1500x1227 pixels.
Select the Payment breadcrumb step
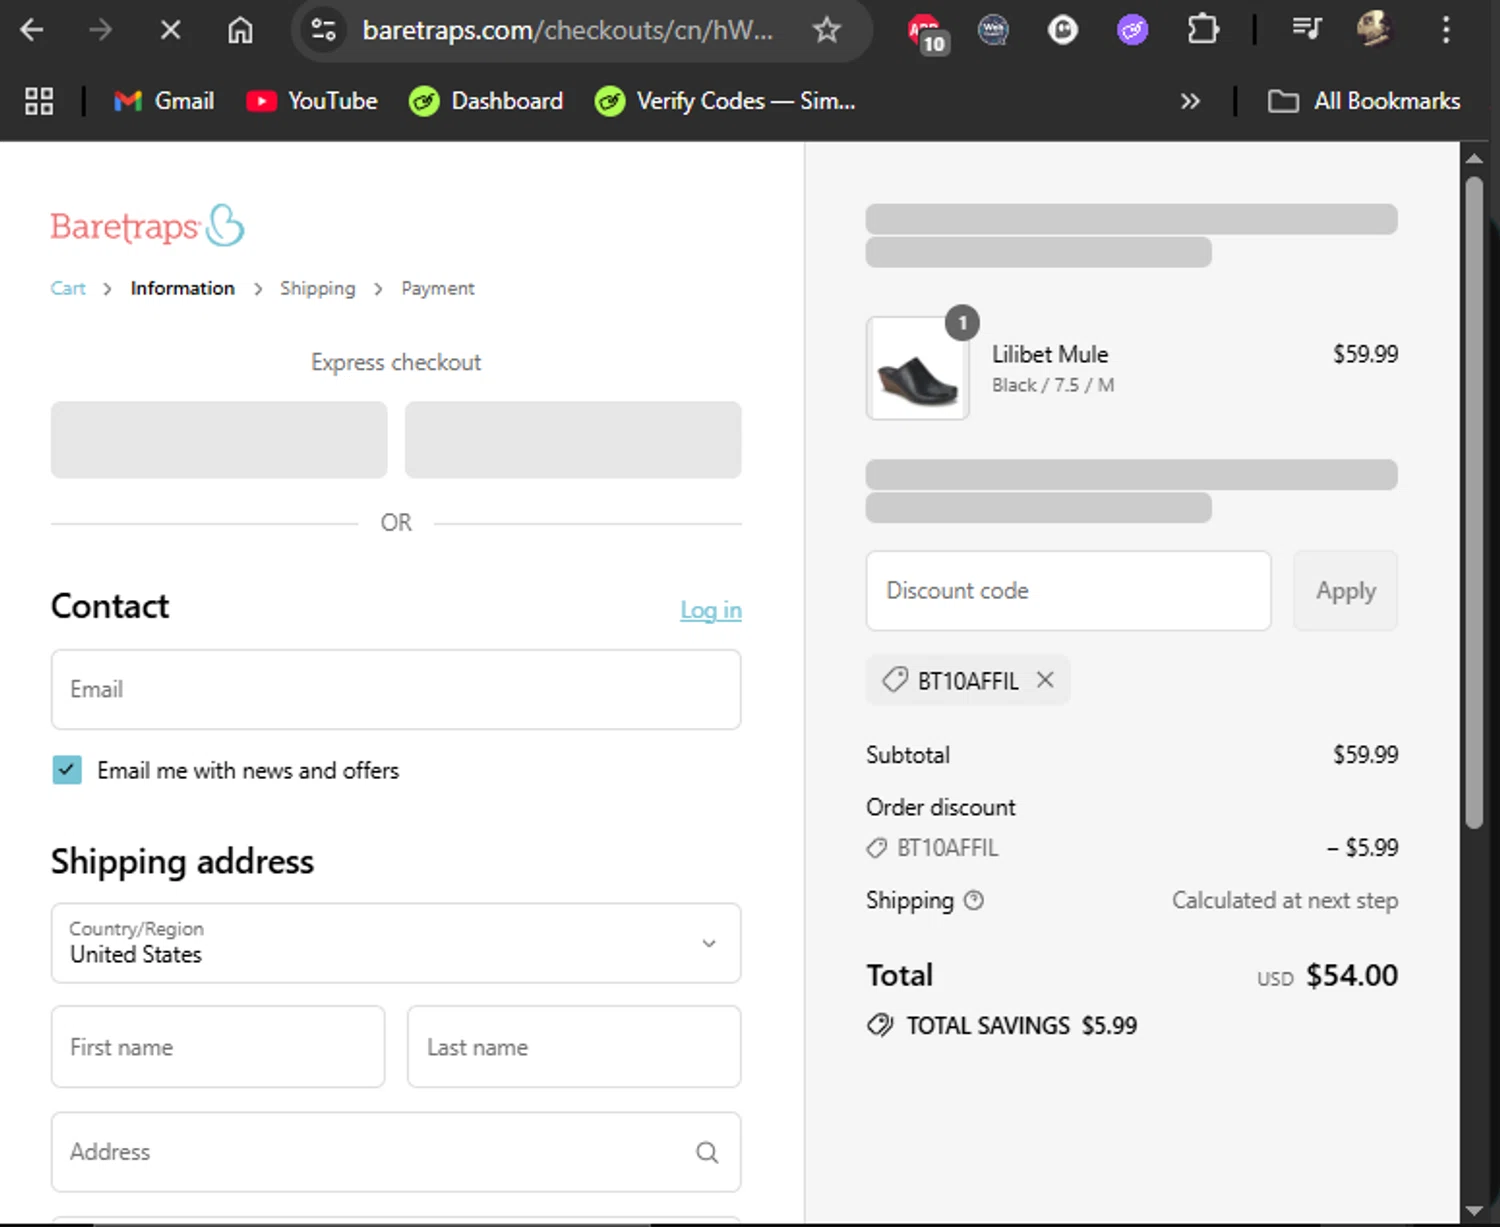(x=438, y=288)
